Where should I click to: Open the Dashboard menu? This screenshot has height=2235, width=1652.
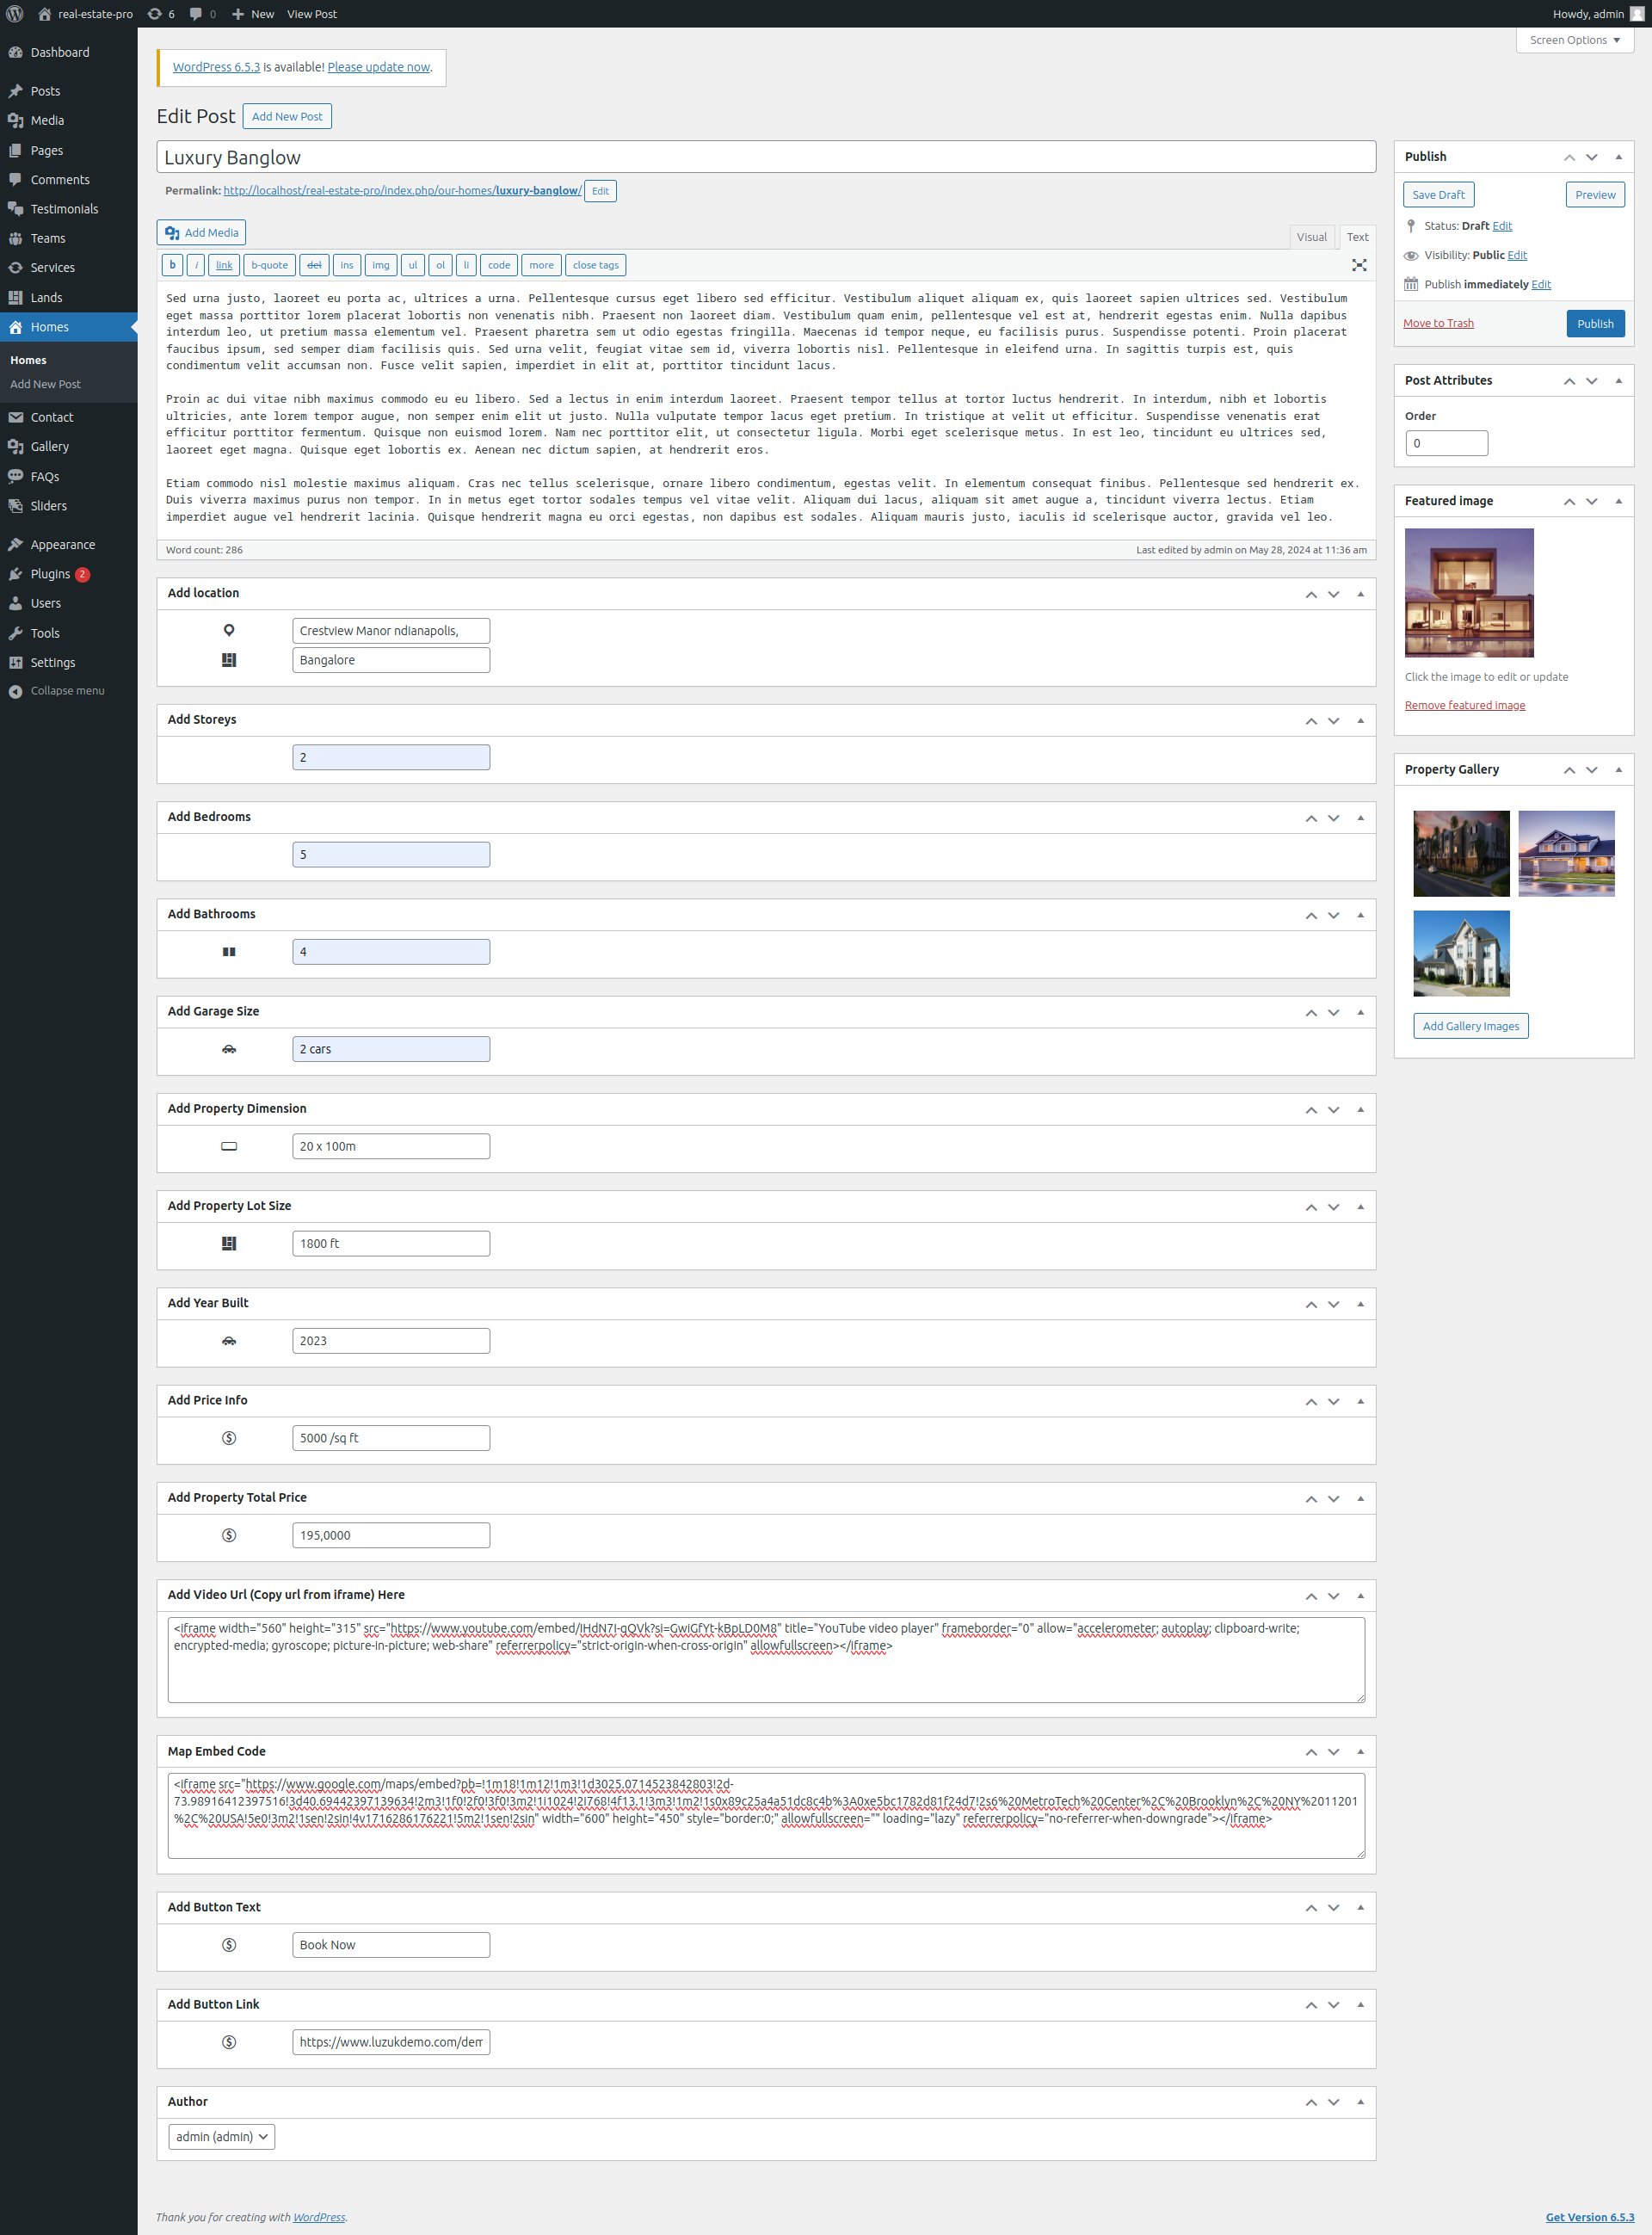60,52
